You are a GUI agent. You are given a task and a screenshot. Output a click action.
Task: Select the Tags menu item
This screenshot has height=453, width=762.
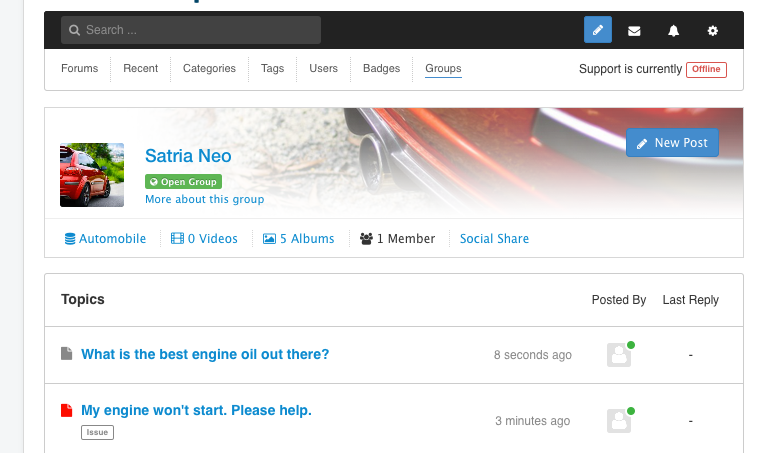(x=272, y=69)
